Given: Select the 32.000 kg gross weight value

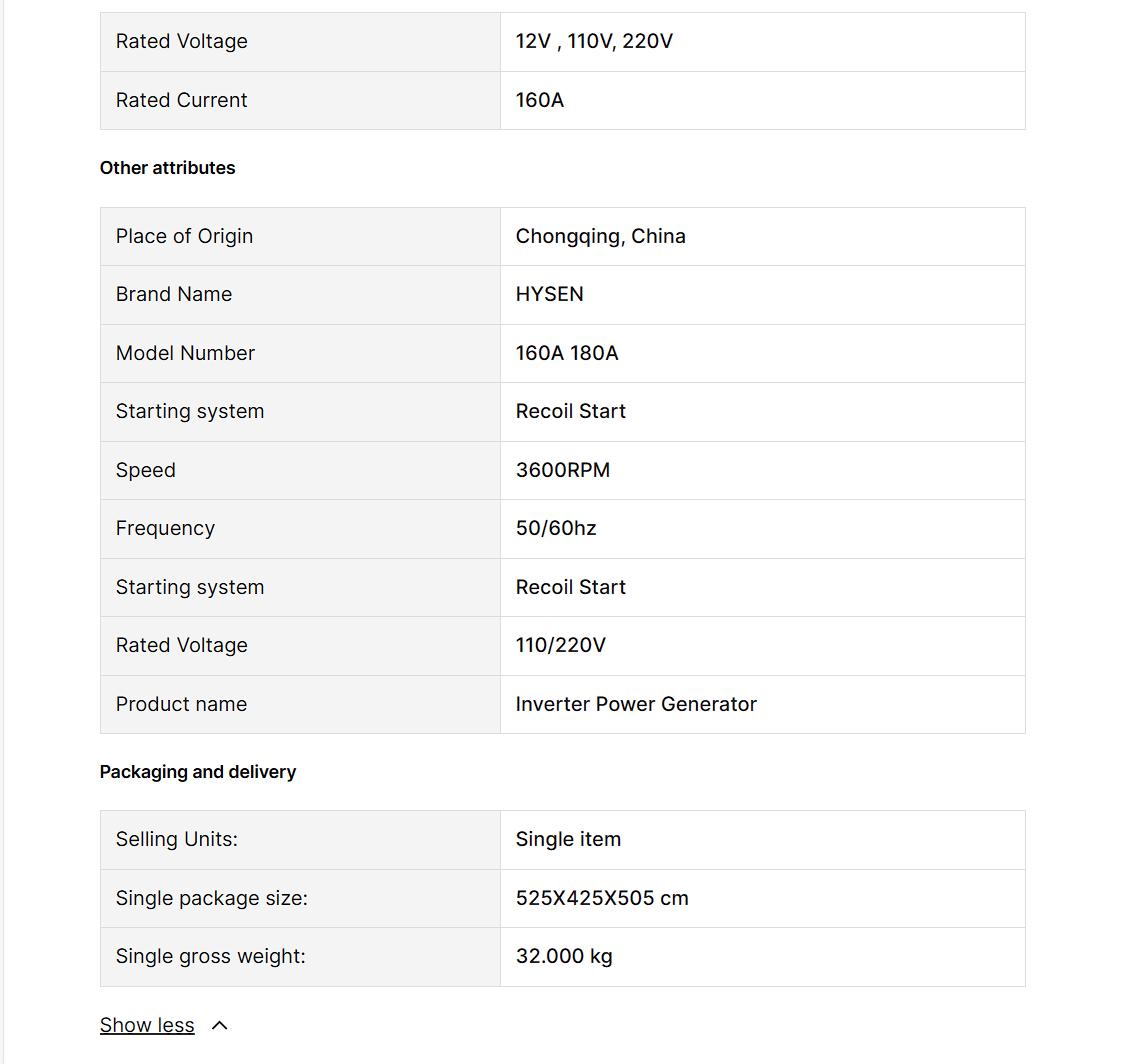Looking at the screenshot, I should tap(564, 956).
